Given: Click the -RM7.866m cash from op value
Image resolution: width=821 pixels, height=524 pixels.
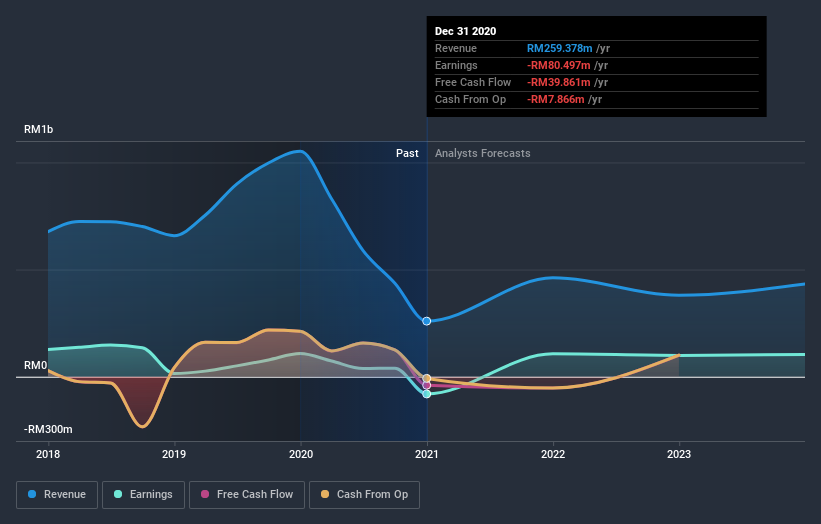Looking at the screenshot, I should click(x=556, y=99).
